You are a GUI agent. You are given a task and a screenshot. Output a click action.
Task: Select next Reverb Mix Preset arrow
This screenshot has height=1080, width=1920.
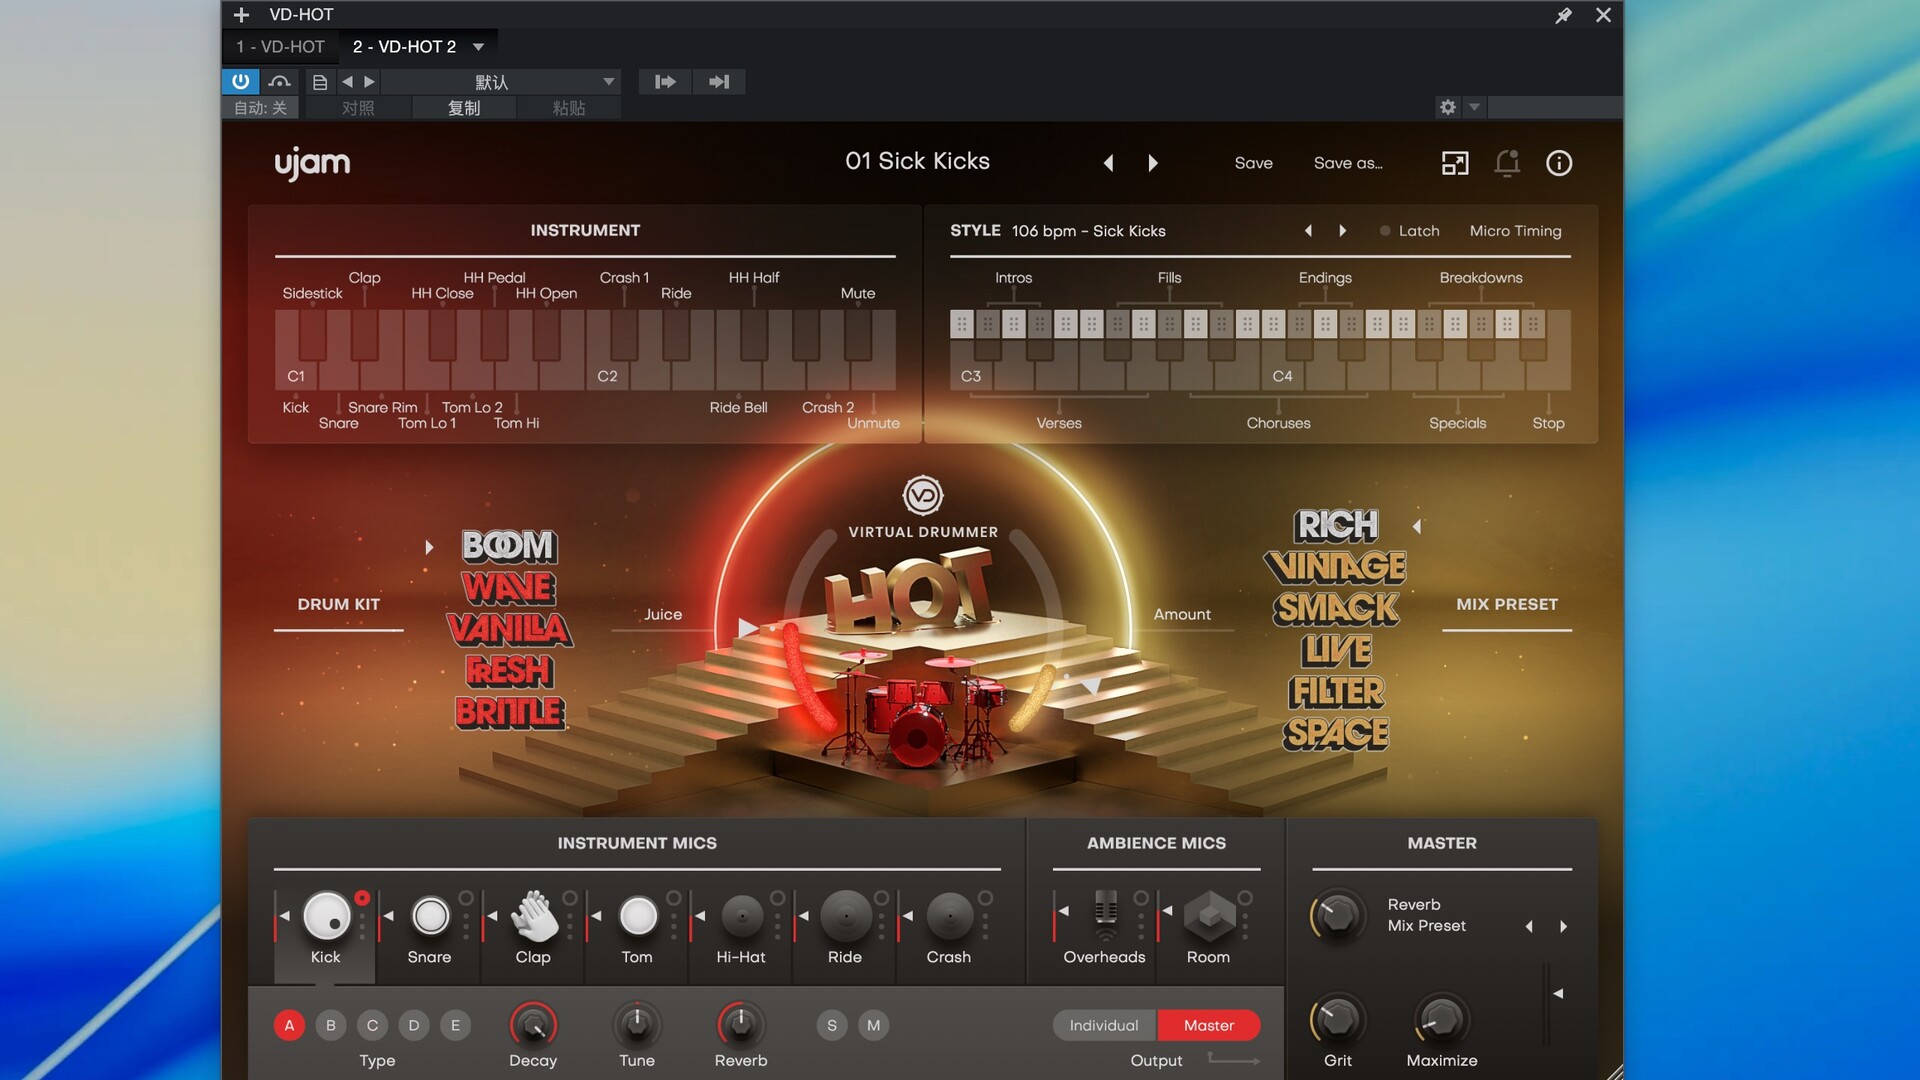(x=1563, y=927)
